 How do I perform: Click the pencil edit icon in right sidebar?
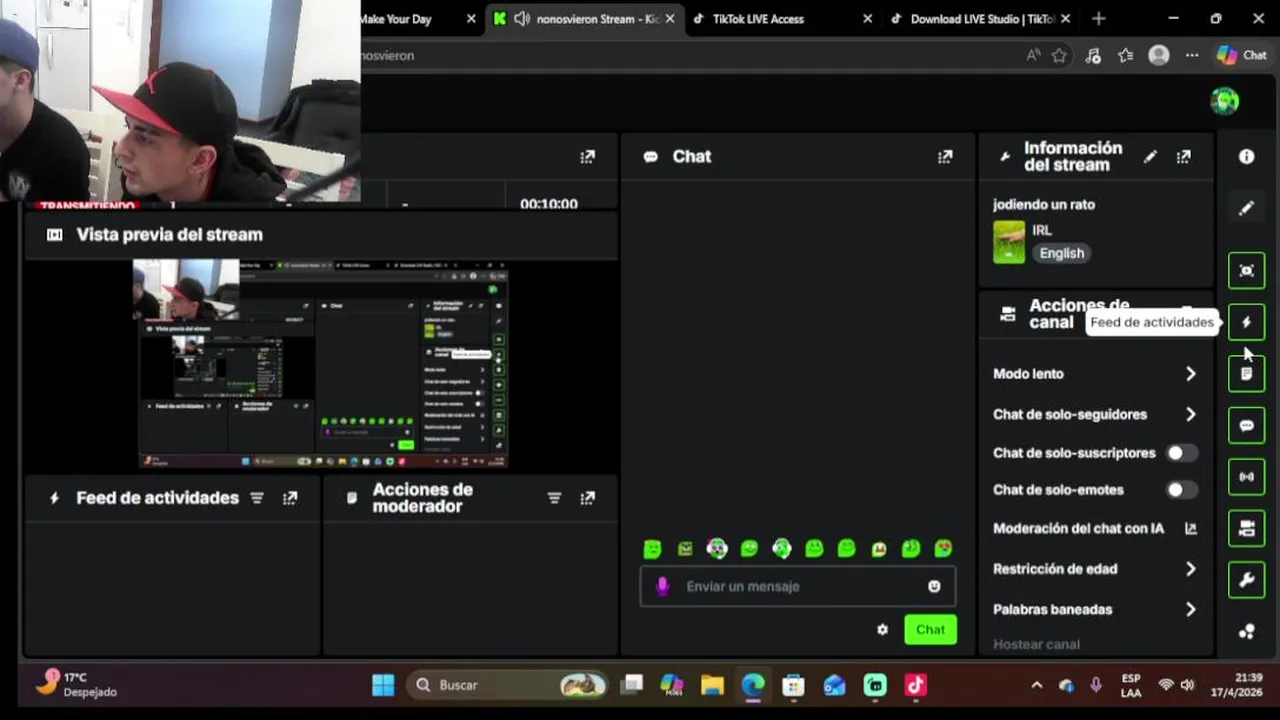coord(1246,208)
